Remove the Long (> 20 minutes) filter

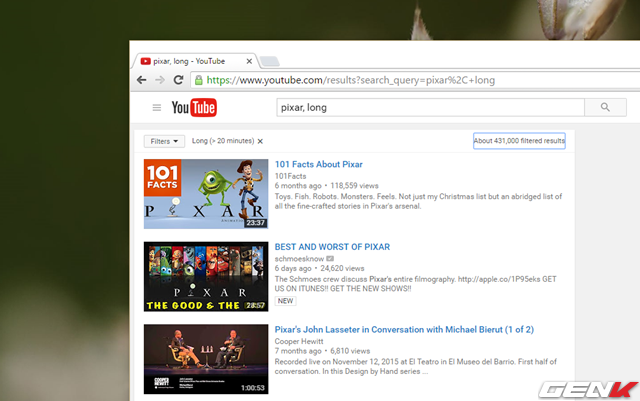[x=261, y=142]
